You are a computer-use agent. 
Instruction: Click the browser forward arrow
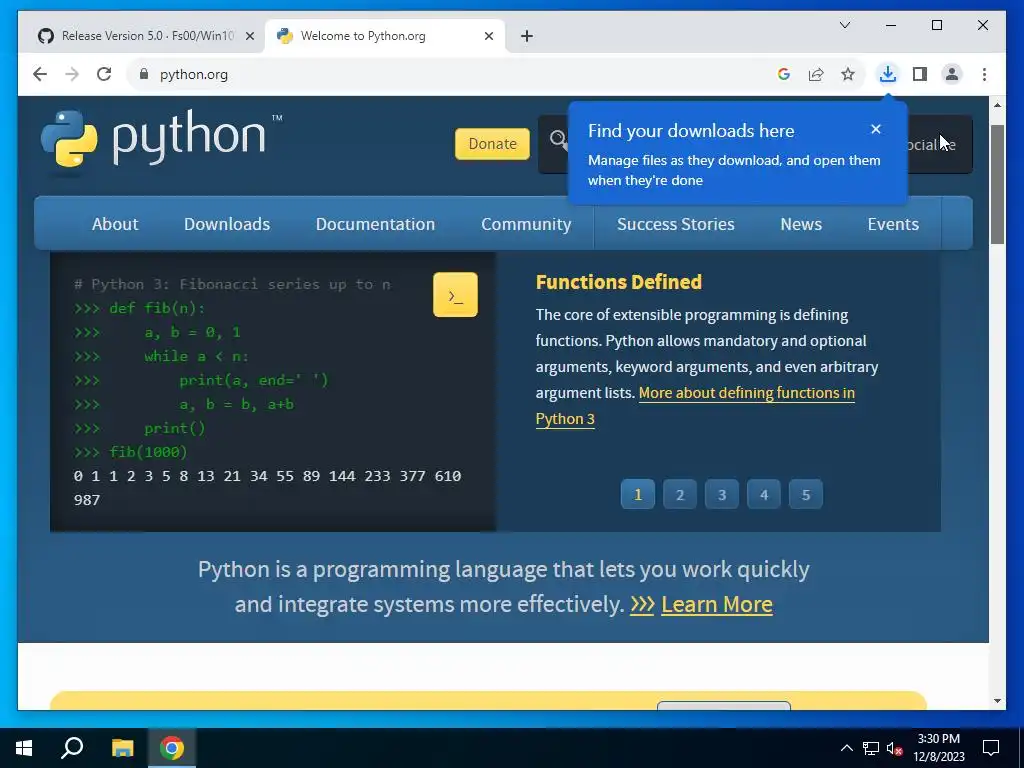click(x=72, y=74)
